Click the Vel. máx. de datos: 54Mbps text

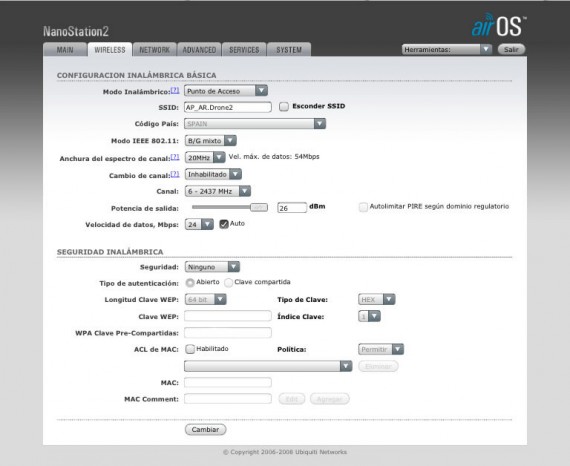tap(274, 157)
